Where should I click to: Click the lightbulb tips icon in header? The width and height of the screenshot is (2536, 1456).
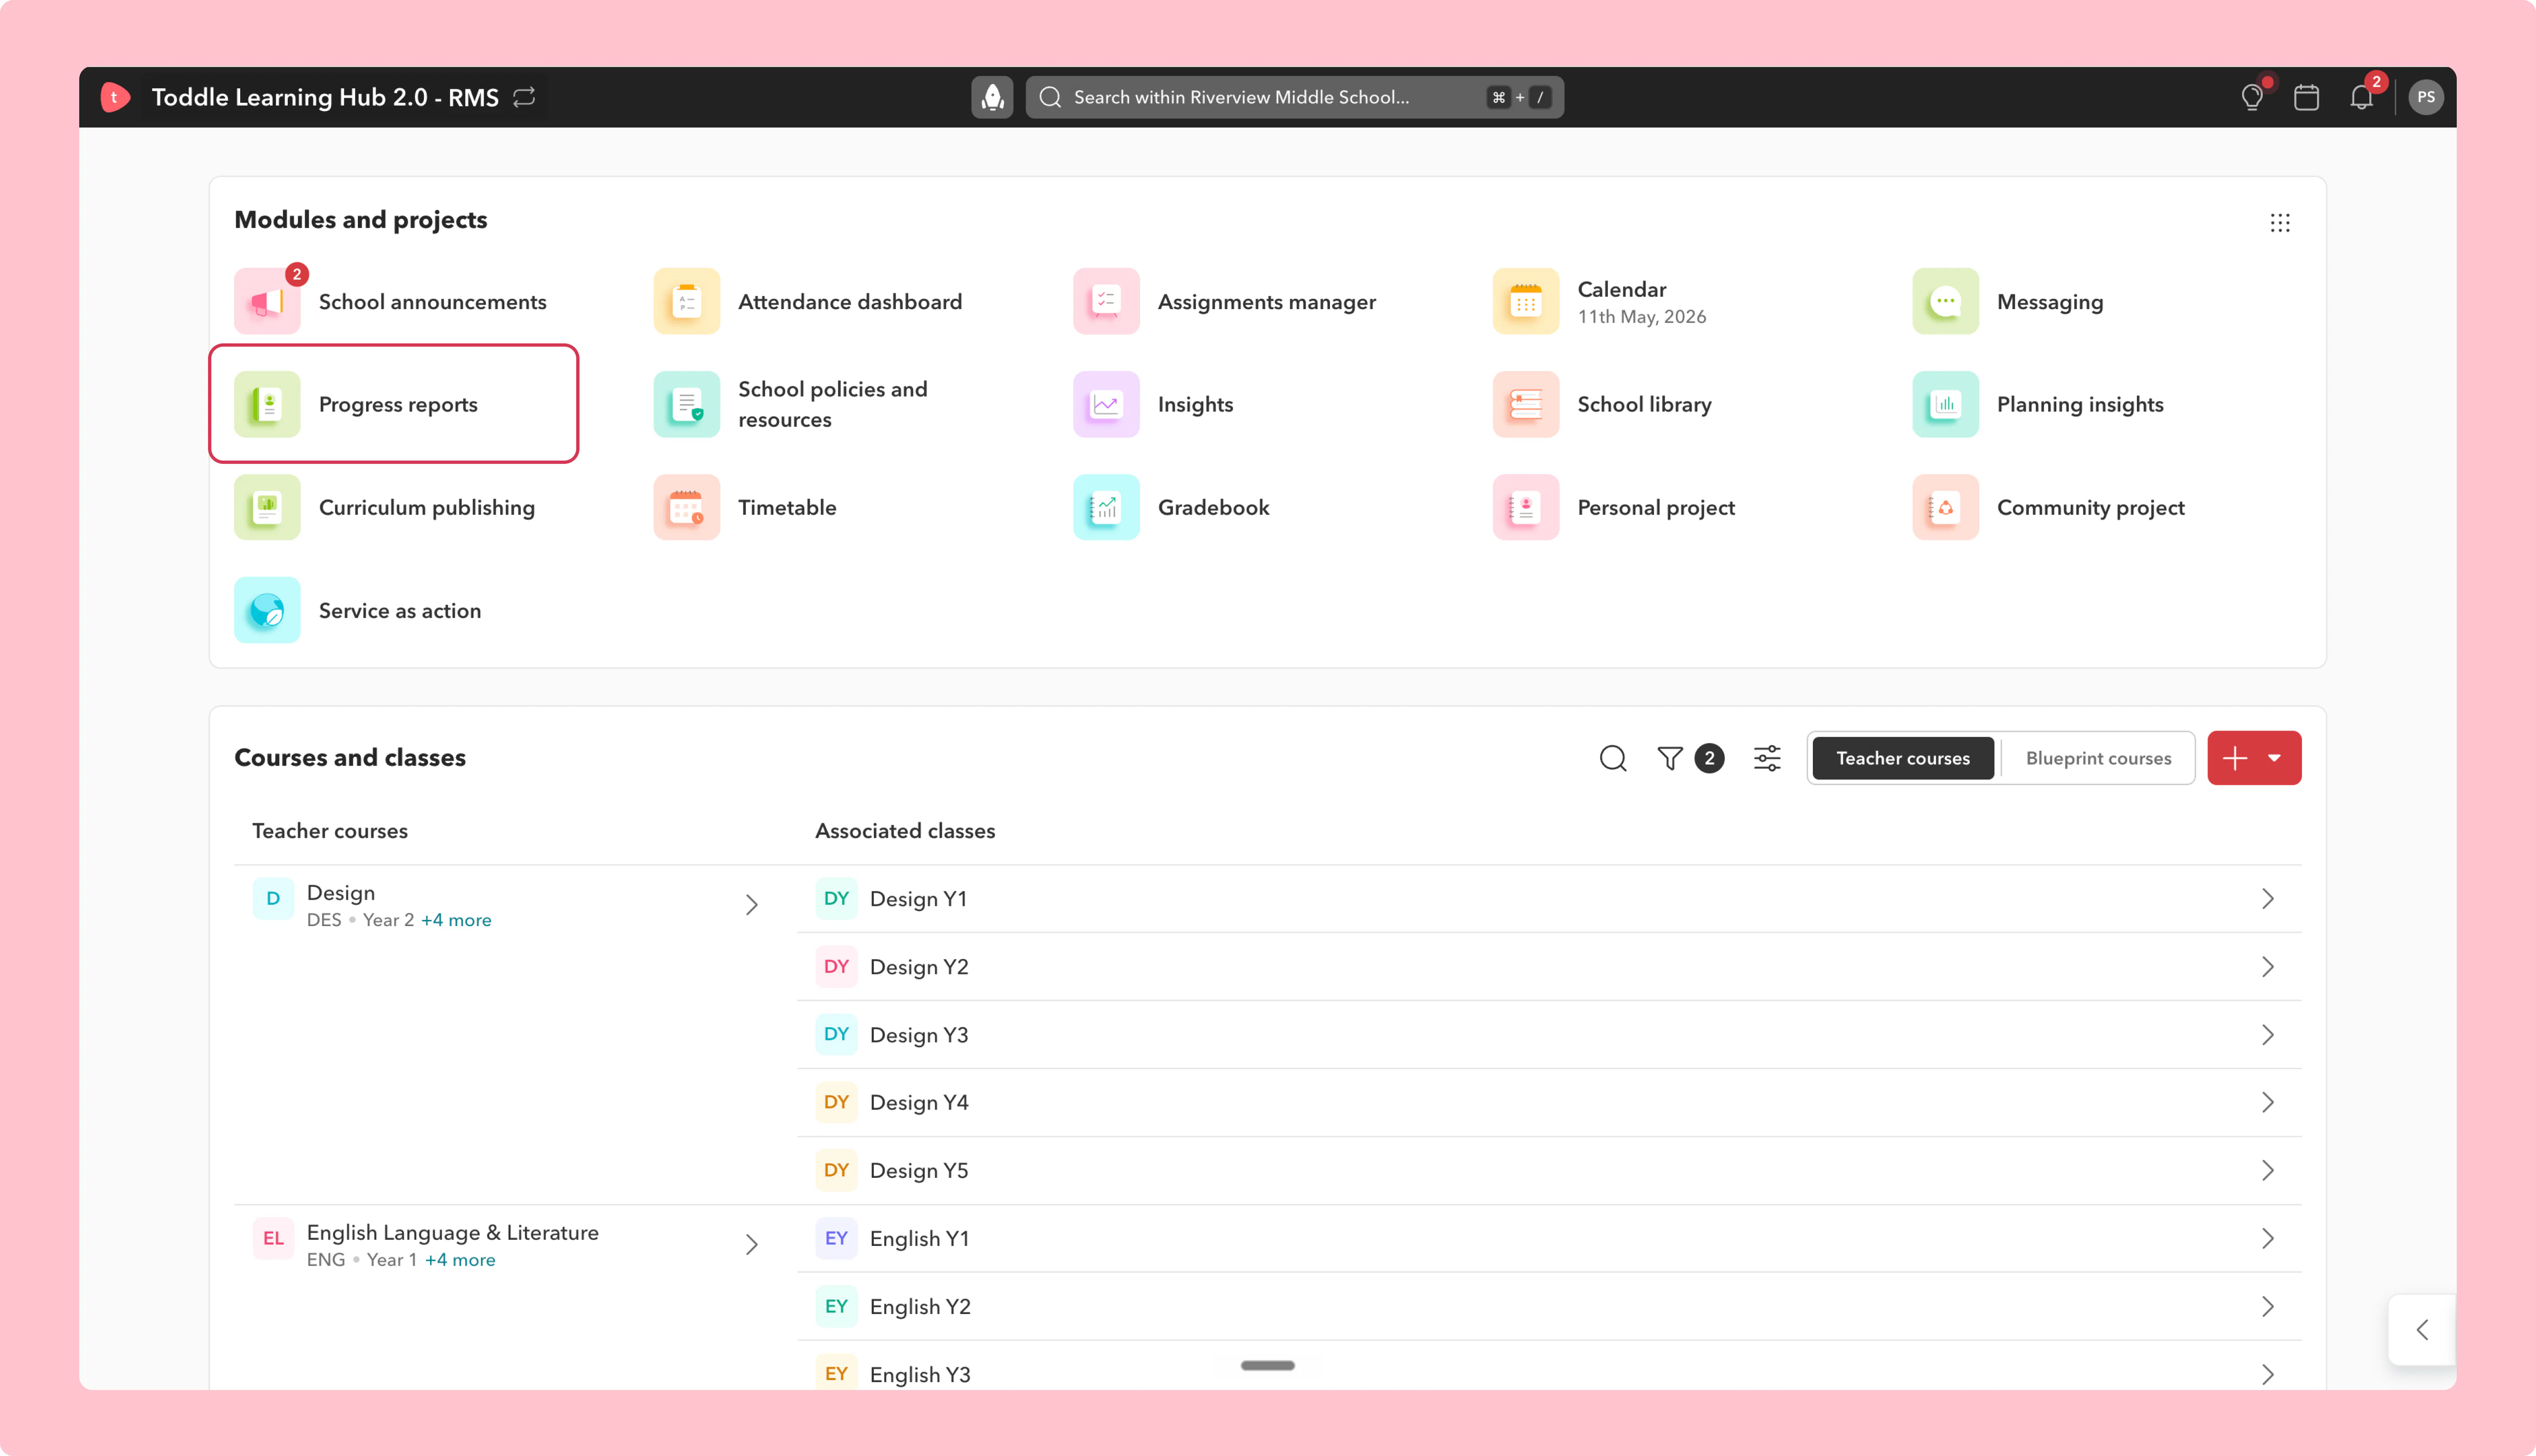(2252, 97)
